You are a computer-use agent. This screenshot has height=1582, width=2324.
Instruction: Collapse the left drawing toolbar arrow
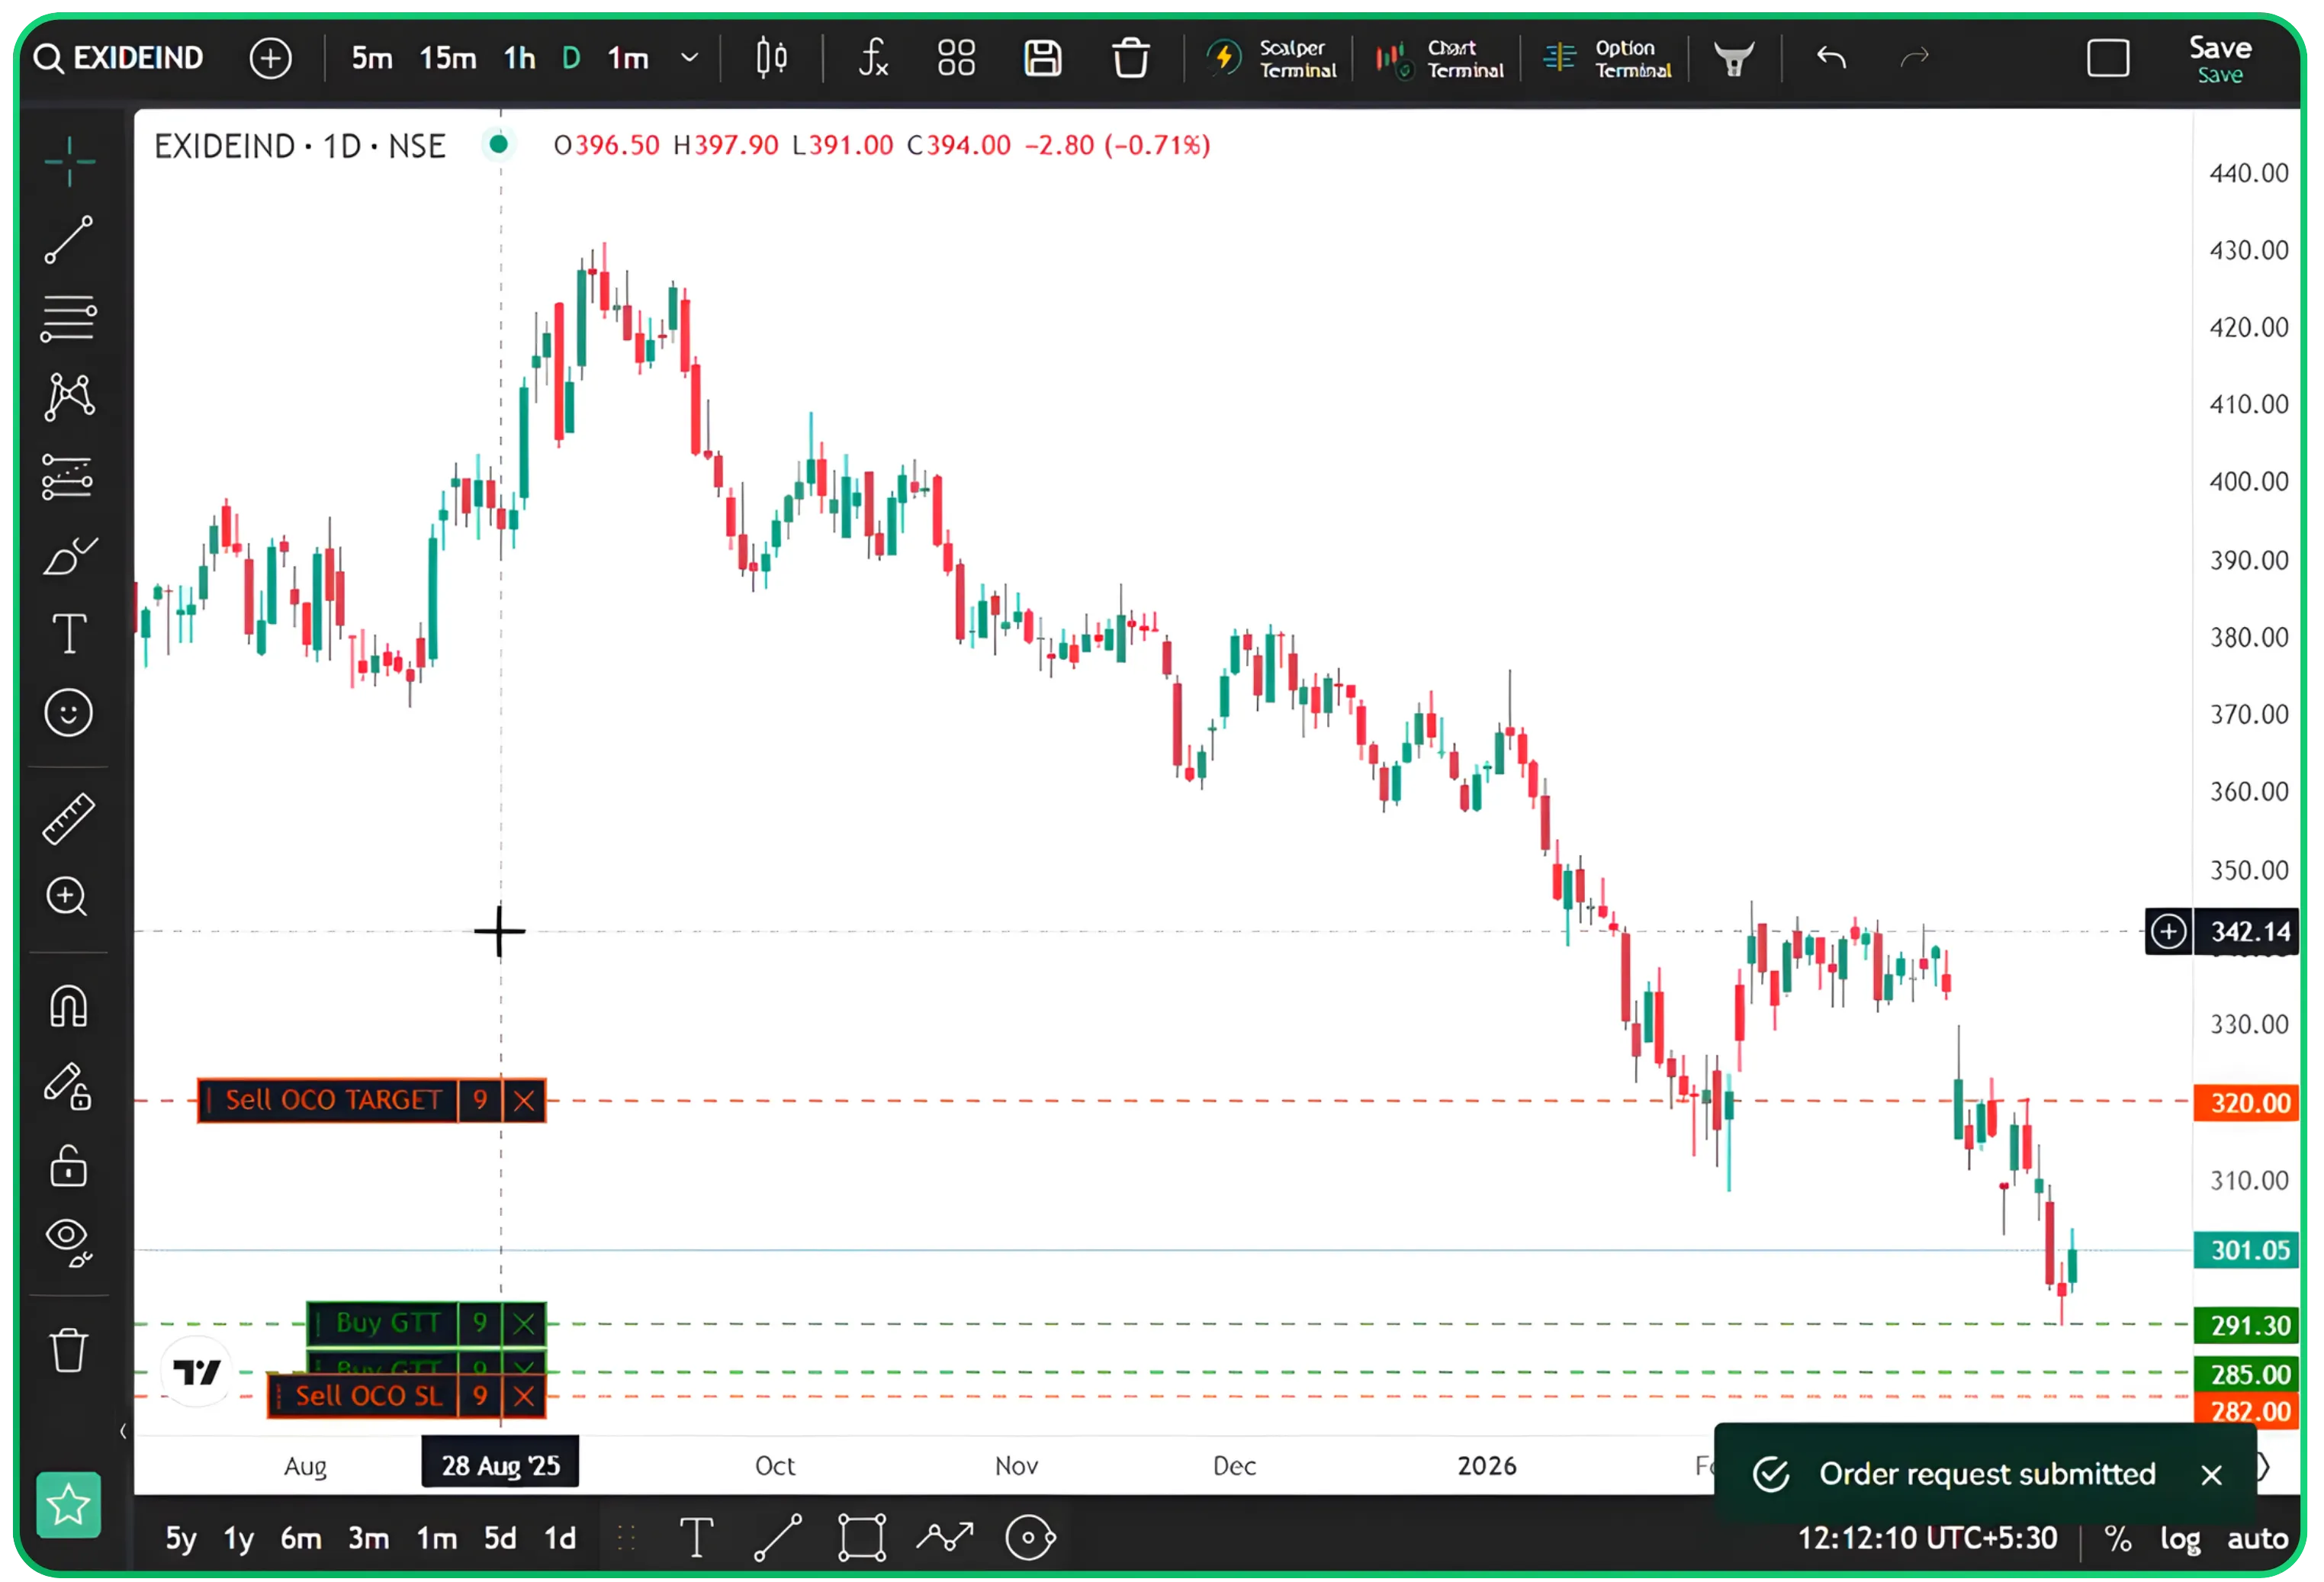123,1431
